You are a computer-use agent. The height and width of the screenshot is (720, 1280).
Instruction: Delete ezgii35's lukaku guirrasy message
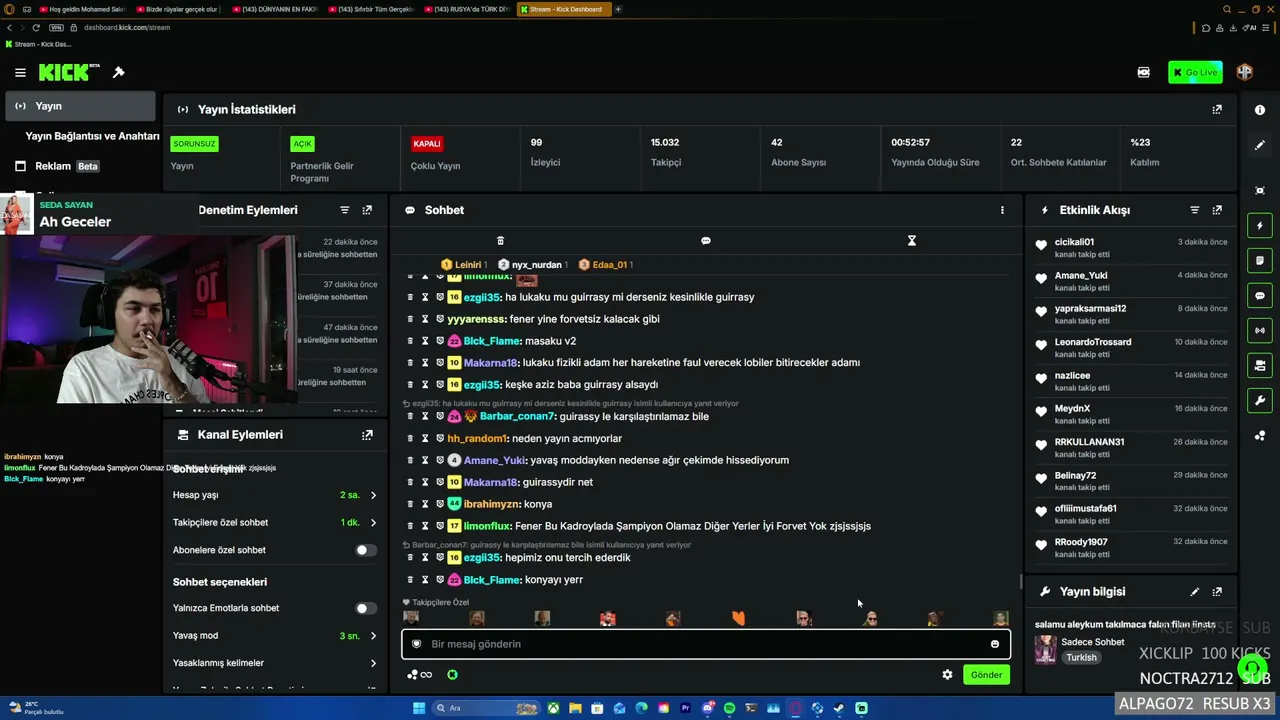410,297
